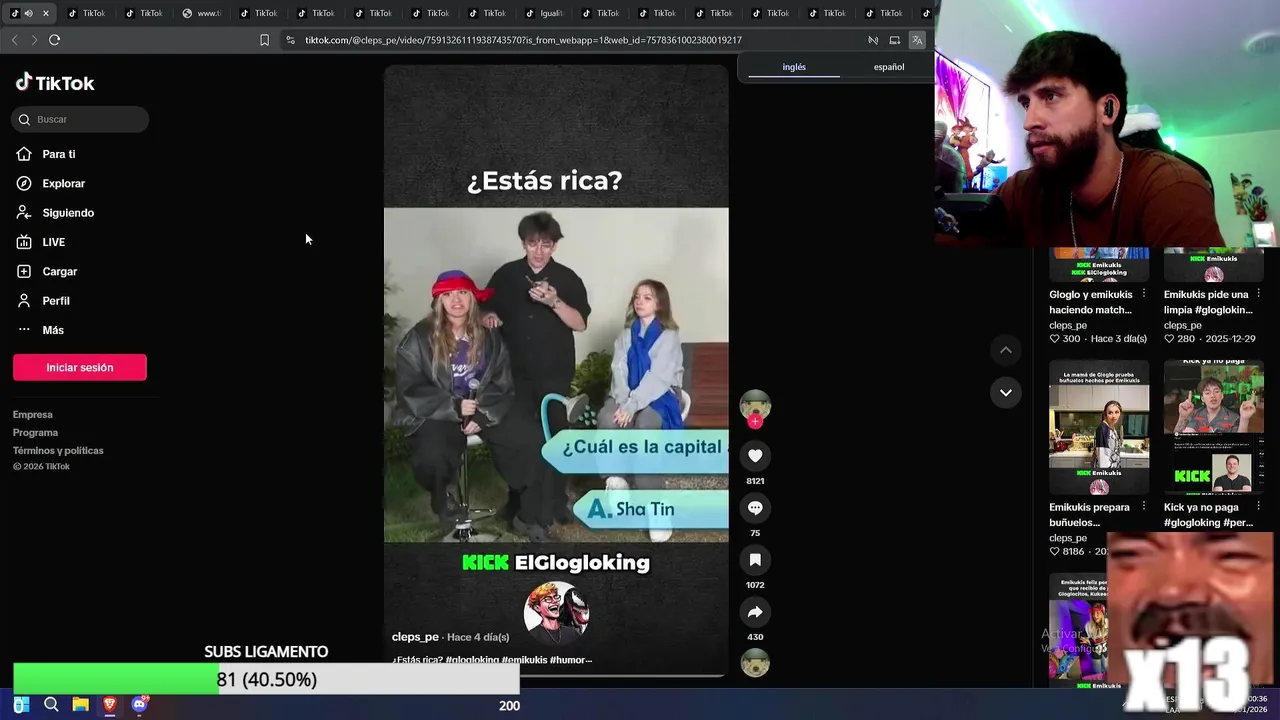Expand the Más menu
Image resolution: width=1280 pixels, height=720 pixels.
52,330
